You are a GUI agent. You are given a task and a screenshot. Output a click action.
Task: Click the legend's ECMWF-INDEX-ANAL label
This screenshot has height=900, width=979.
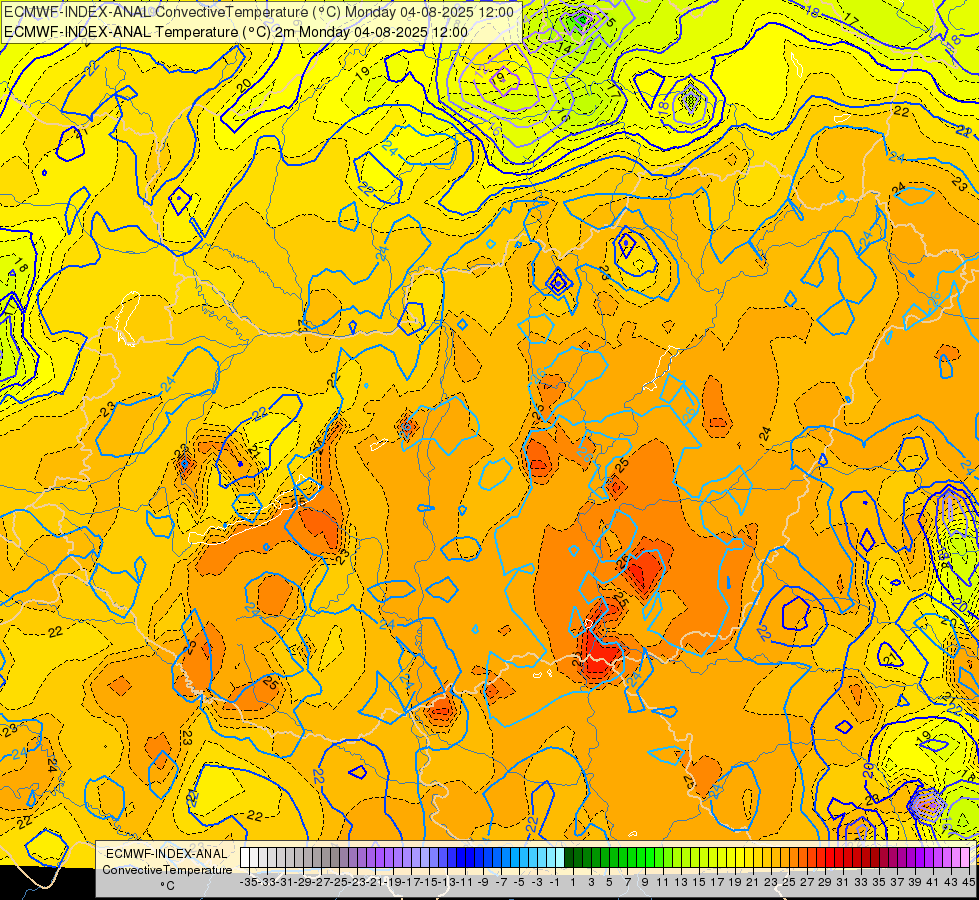pyautogui.click(x=167, y=854)
